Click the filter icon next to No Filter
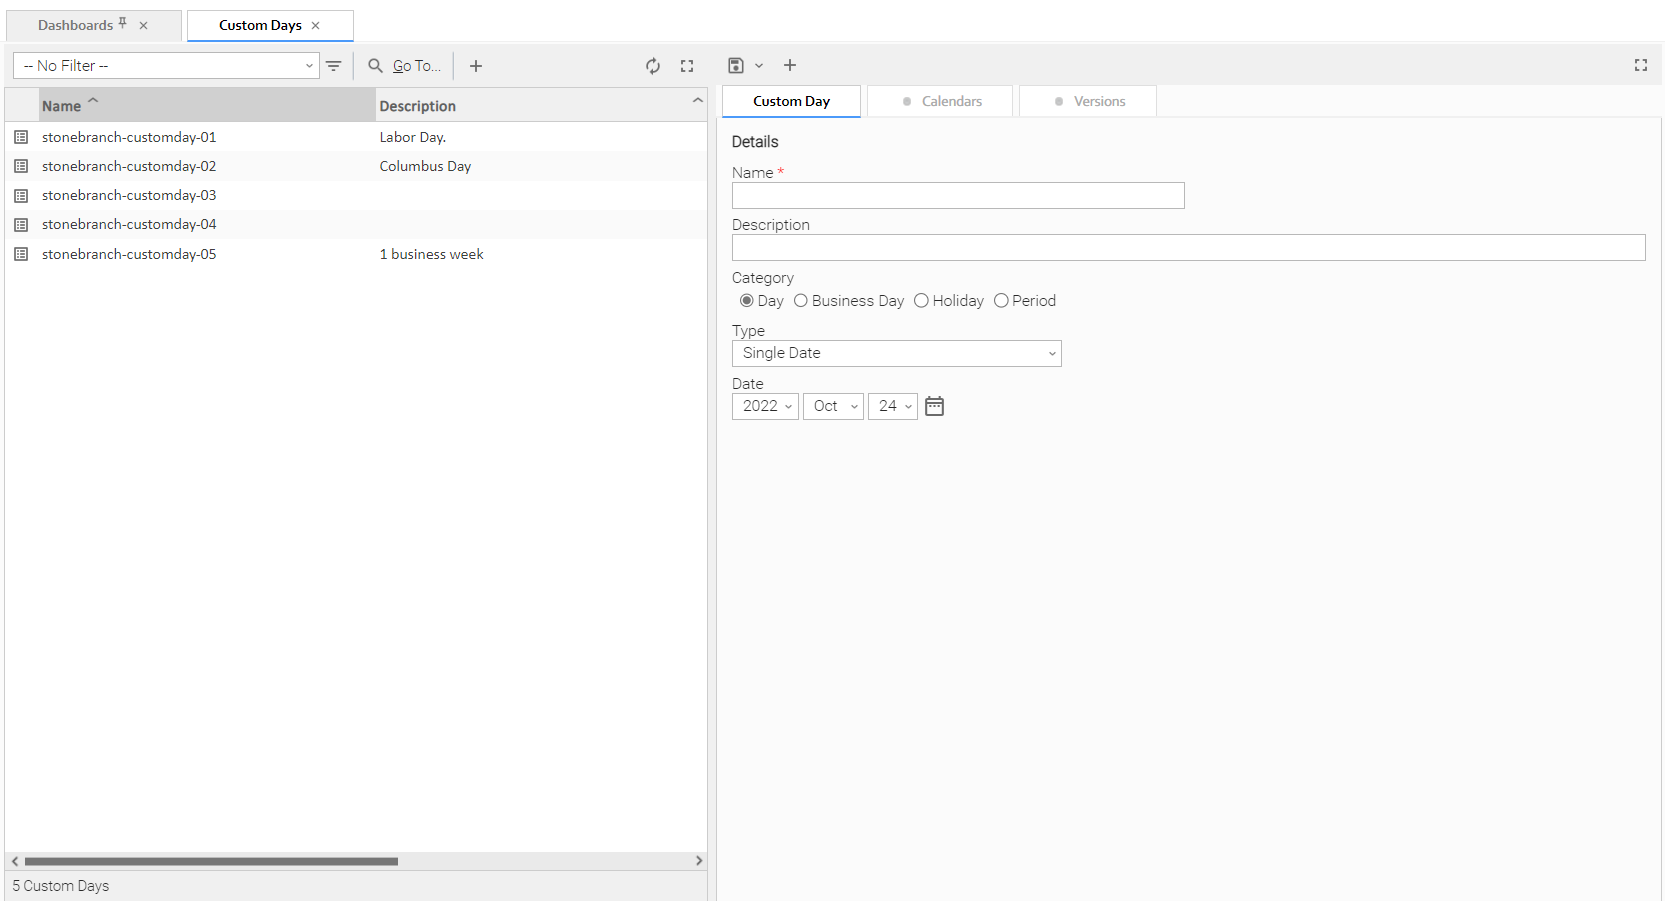 (334, 66)
